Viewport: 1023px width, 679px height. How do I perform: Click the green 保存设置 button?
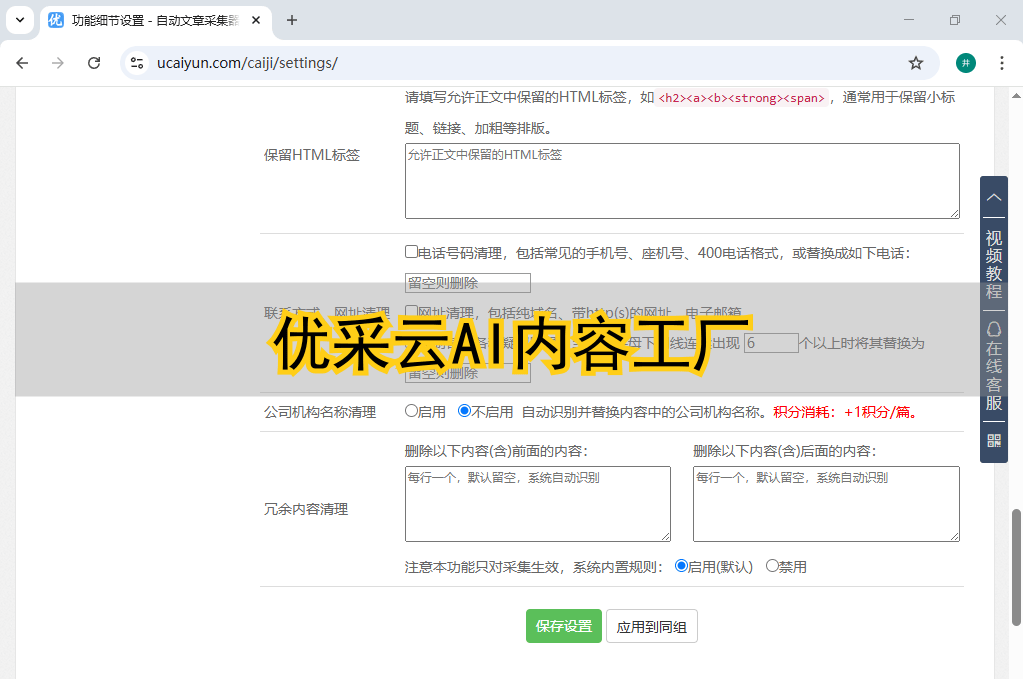point(563,626)
